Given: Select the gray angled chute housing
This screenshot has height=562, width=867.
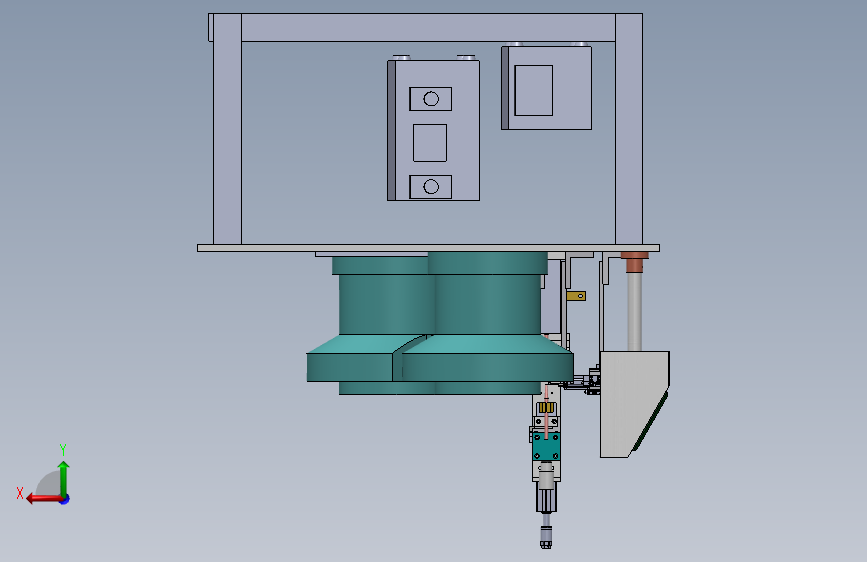Looking at the screenshot, I should 634,404.
